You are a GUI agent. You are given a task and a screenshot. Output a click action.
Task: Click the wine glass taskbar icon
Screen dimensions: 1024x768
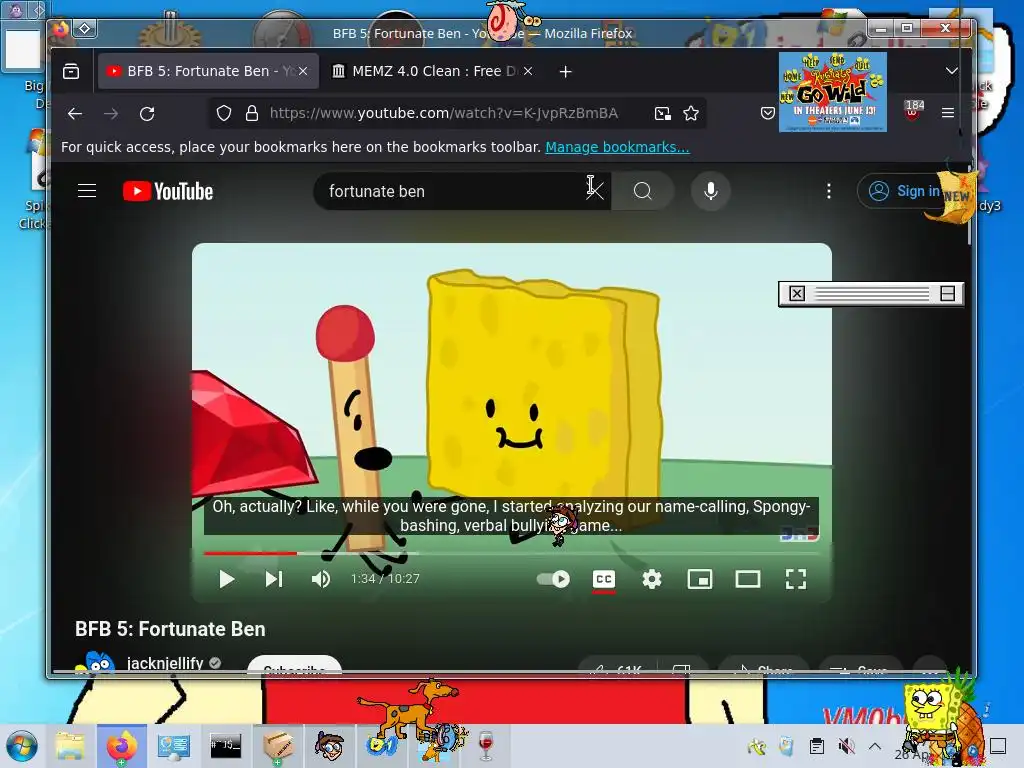[x=486, y=746]
